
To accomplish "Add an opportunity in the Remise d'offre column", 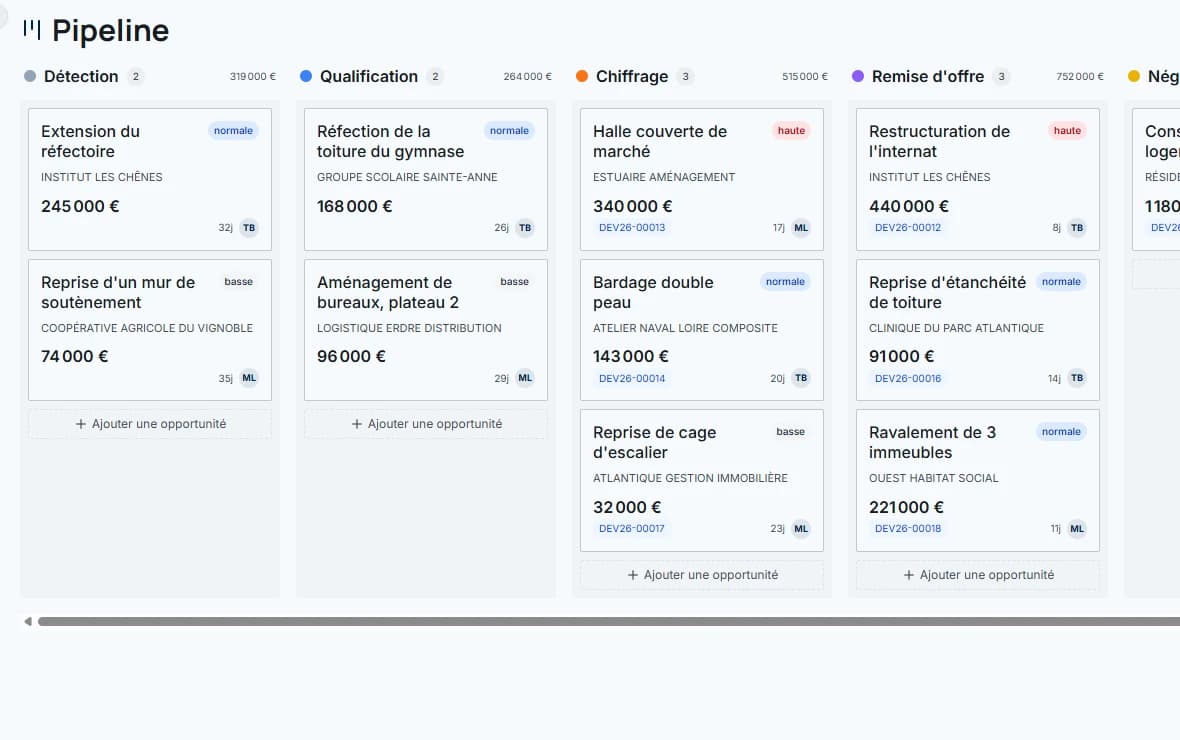I will point(978,575).
